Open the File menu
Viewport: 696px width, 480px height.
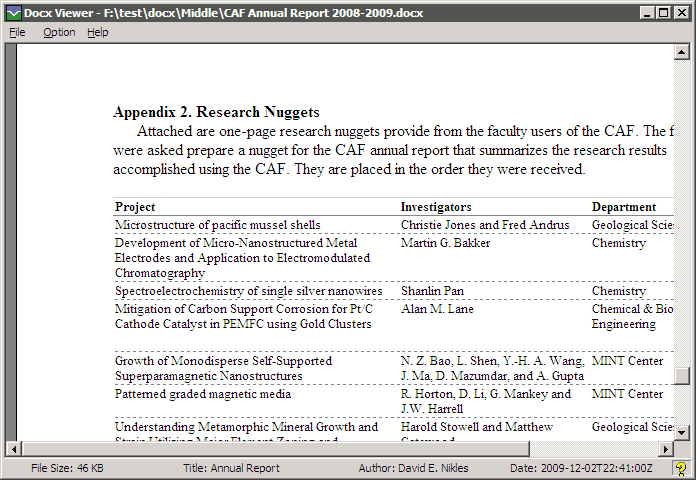pos(17,32)
